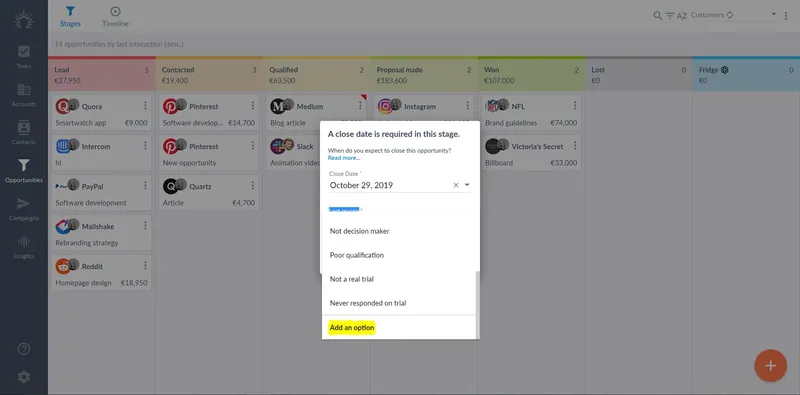Click the Lead stage header
The width and height of the screenshot is (800, 395).
102,75
